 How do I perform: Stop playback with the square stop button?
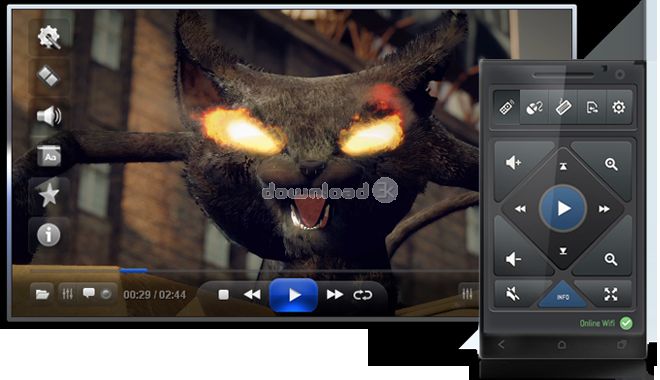click(x=224, y=295)
